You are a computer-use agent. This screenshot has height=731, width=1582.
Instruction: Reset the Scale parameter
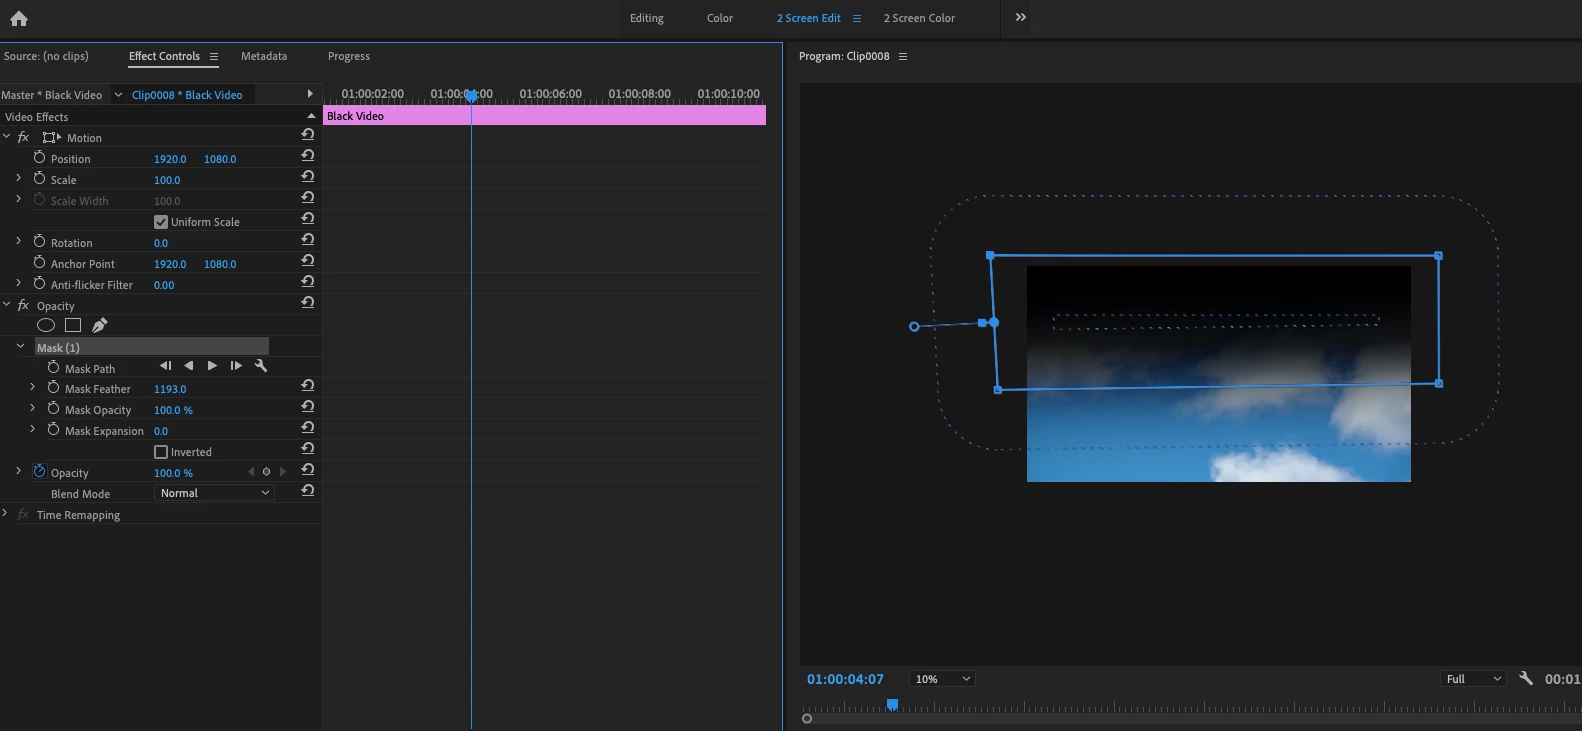click(308, 177)
